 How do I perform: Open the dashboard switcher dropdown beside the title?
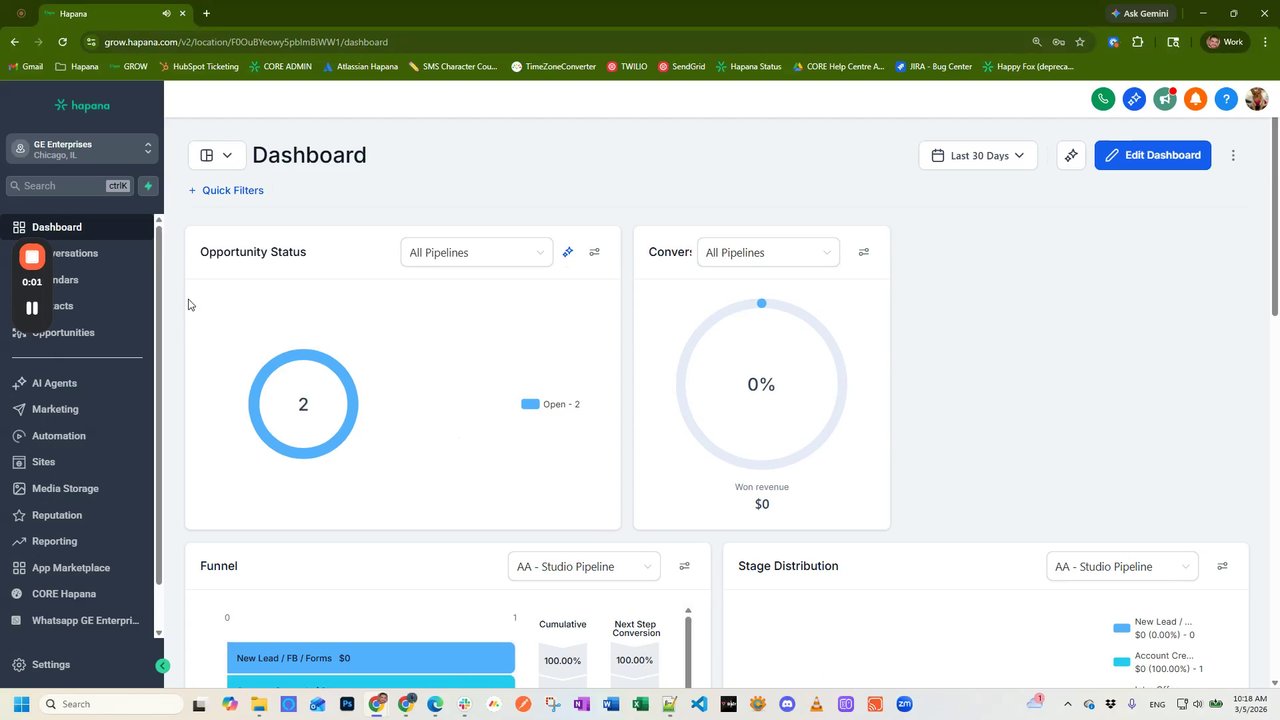pyautogui.click(x=217, y=155)
